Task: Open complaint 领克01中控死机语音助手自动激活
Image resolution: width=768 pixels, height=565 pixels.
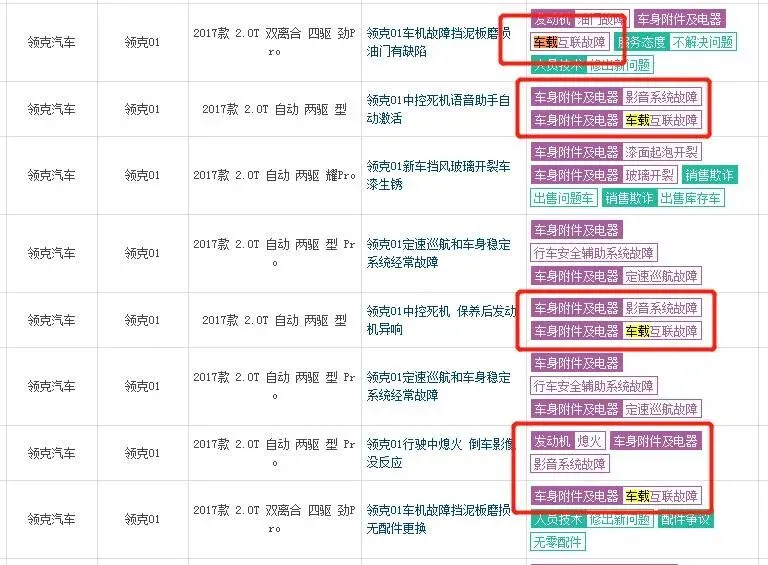Action: [x=438, y=109]
